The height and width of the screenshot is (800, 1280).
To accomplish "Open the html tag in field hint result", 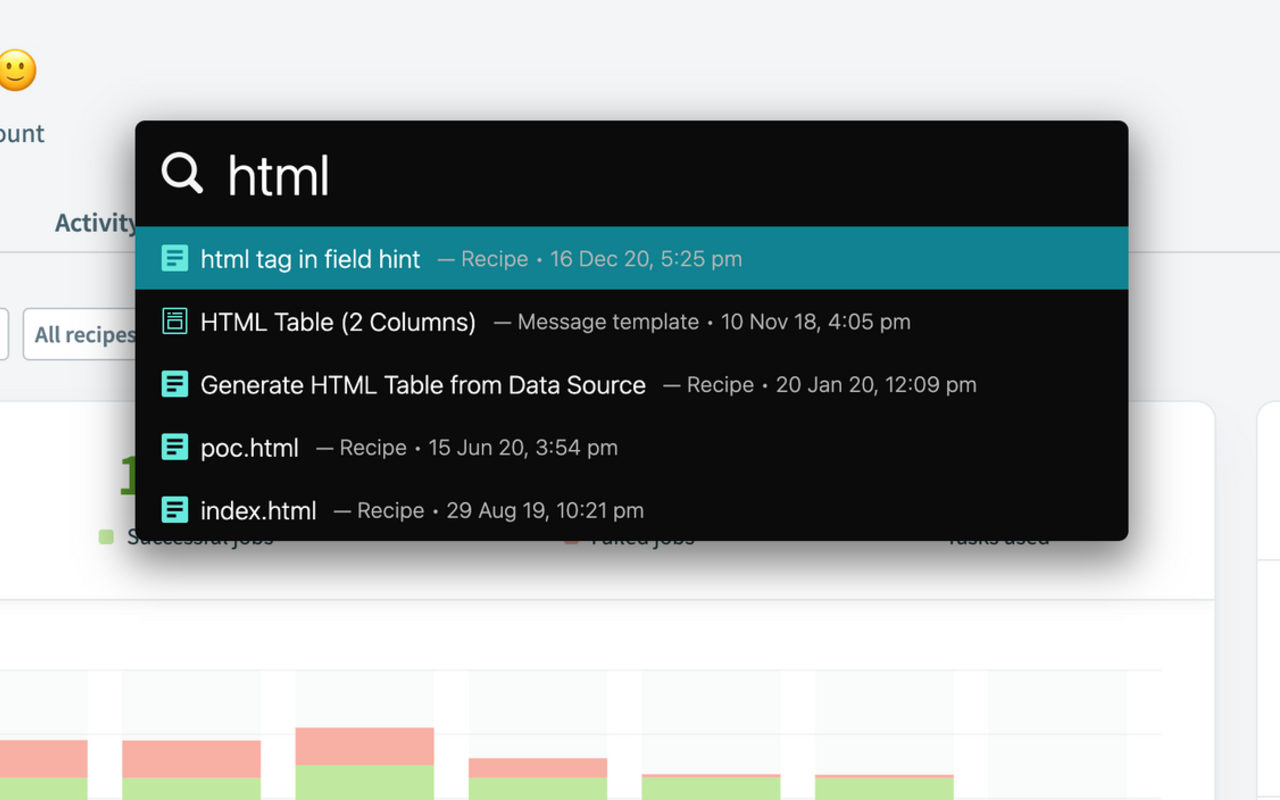I will [x=310, y=259].
